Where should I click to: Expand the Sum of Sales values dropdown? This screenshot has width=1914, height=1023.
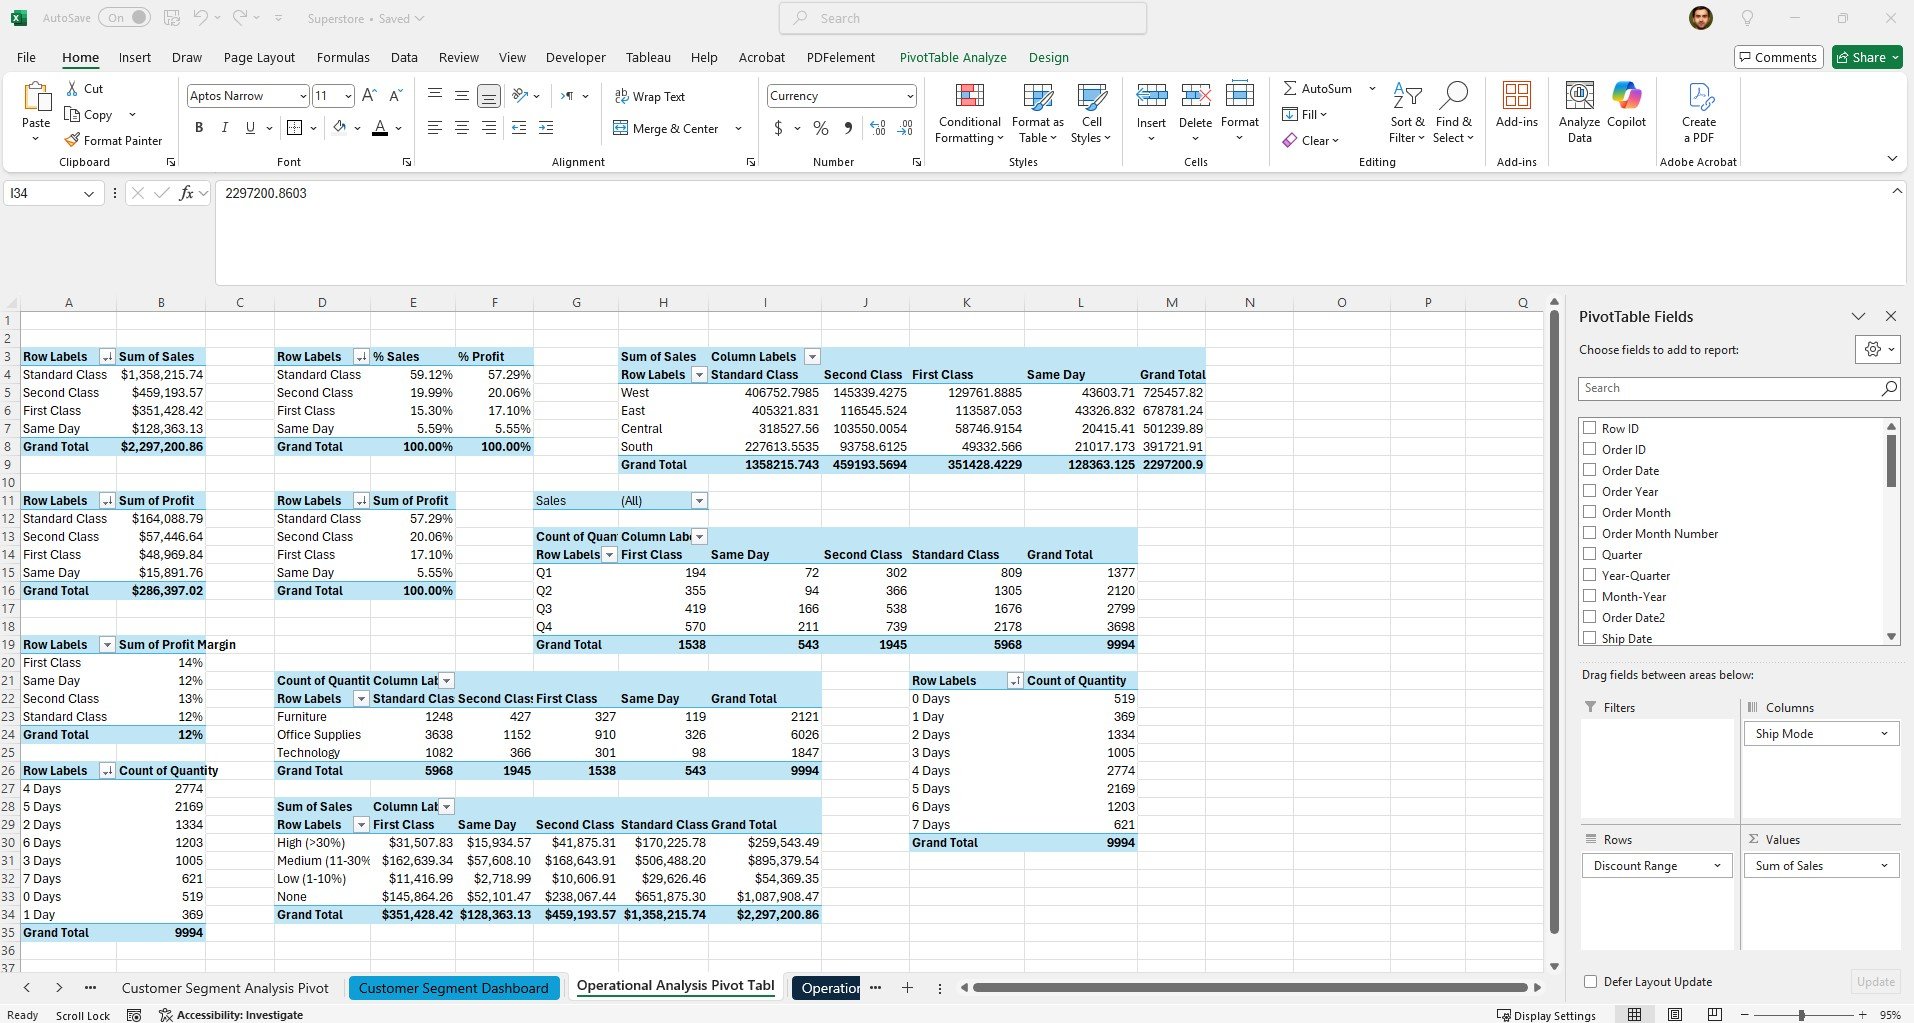coord(1884,866)
